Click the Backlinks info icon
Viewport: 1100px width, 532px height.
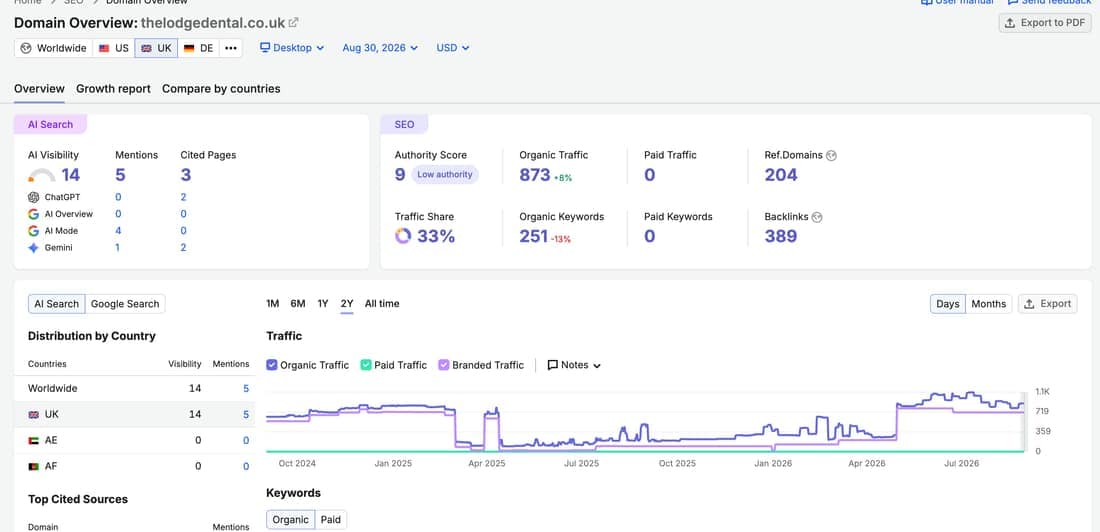[817, 218]
